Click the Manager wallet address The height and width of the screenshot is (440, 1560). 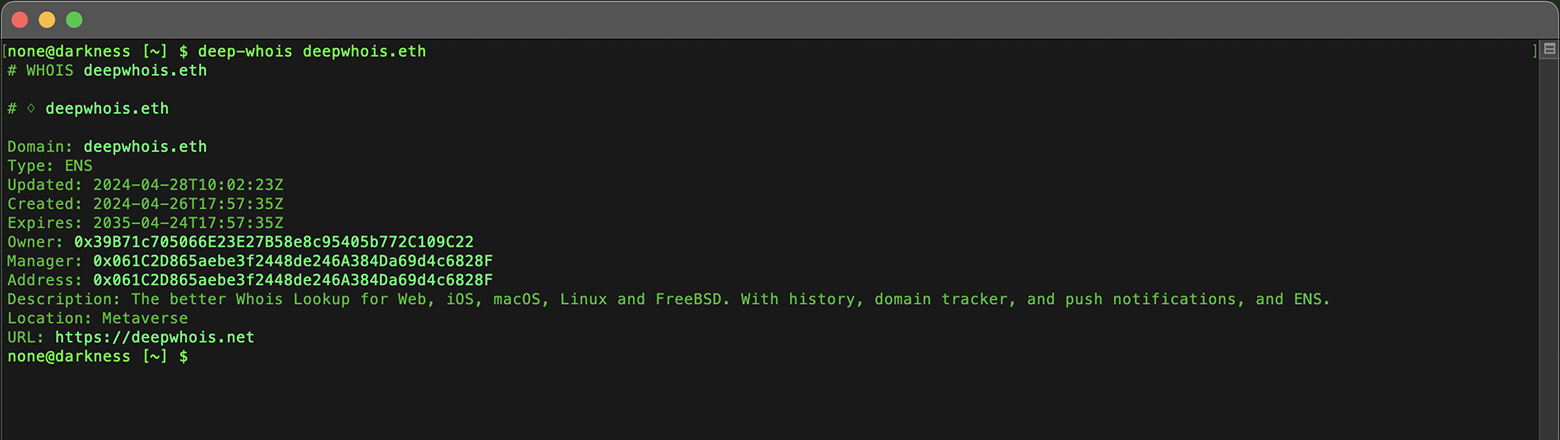point(292,261)
